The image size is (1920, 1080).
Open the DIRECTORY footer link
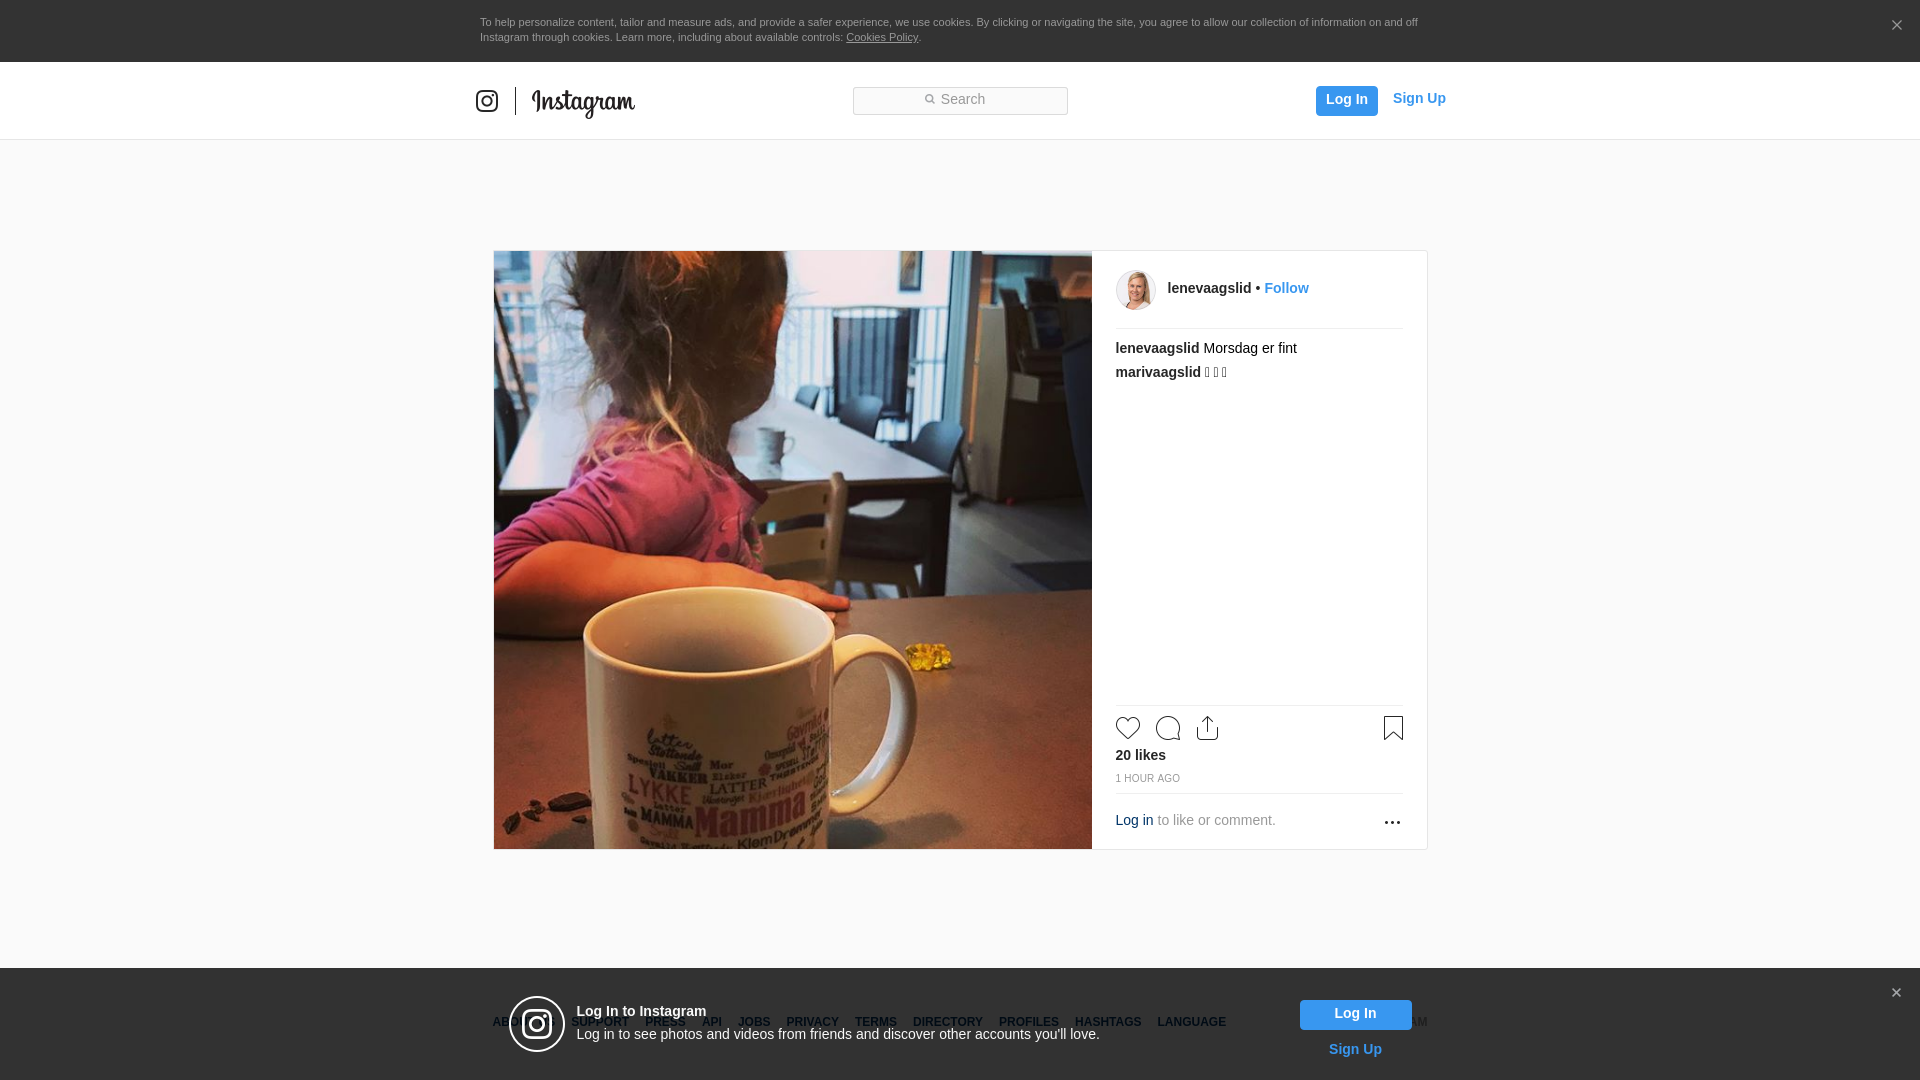pyautogui.click(x=948, y=1022)
